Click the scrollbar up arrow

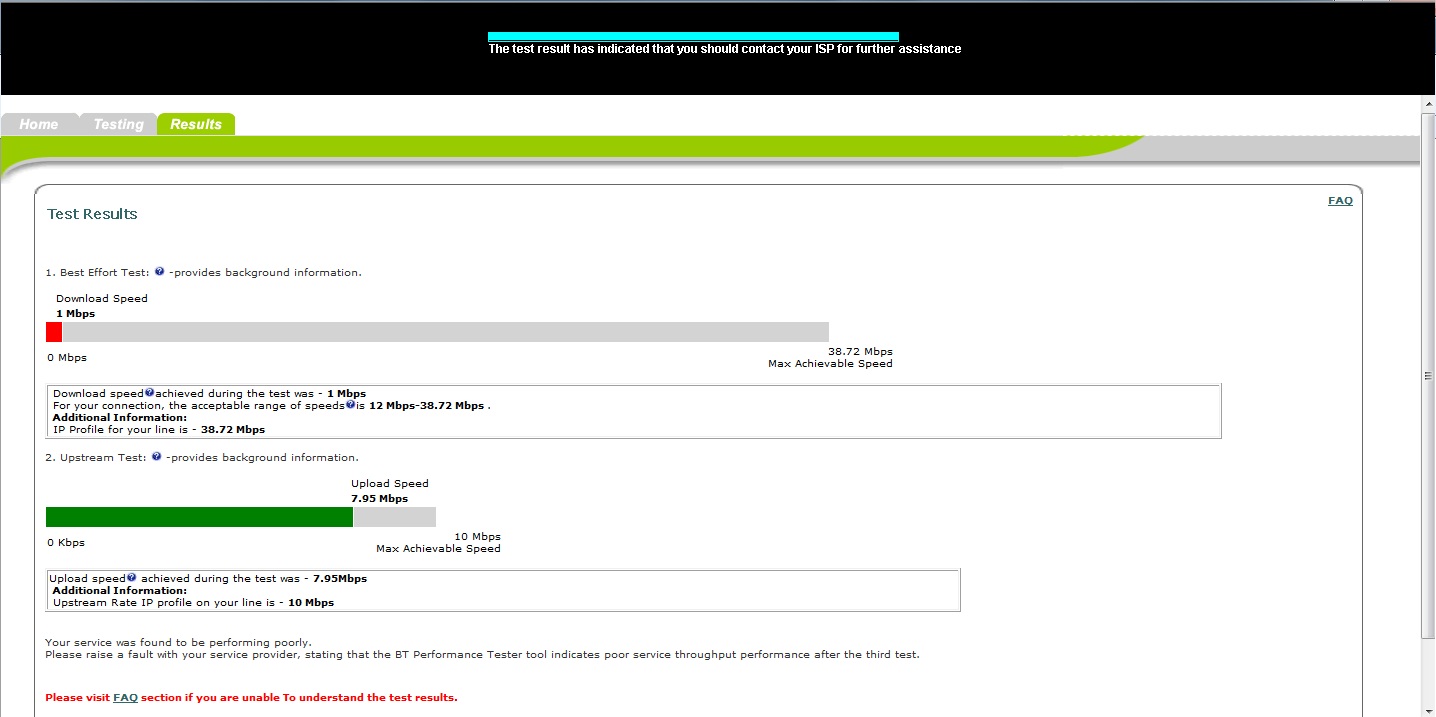tap(1428, 104)
